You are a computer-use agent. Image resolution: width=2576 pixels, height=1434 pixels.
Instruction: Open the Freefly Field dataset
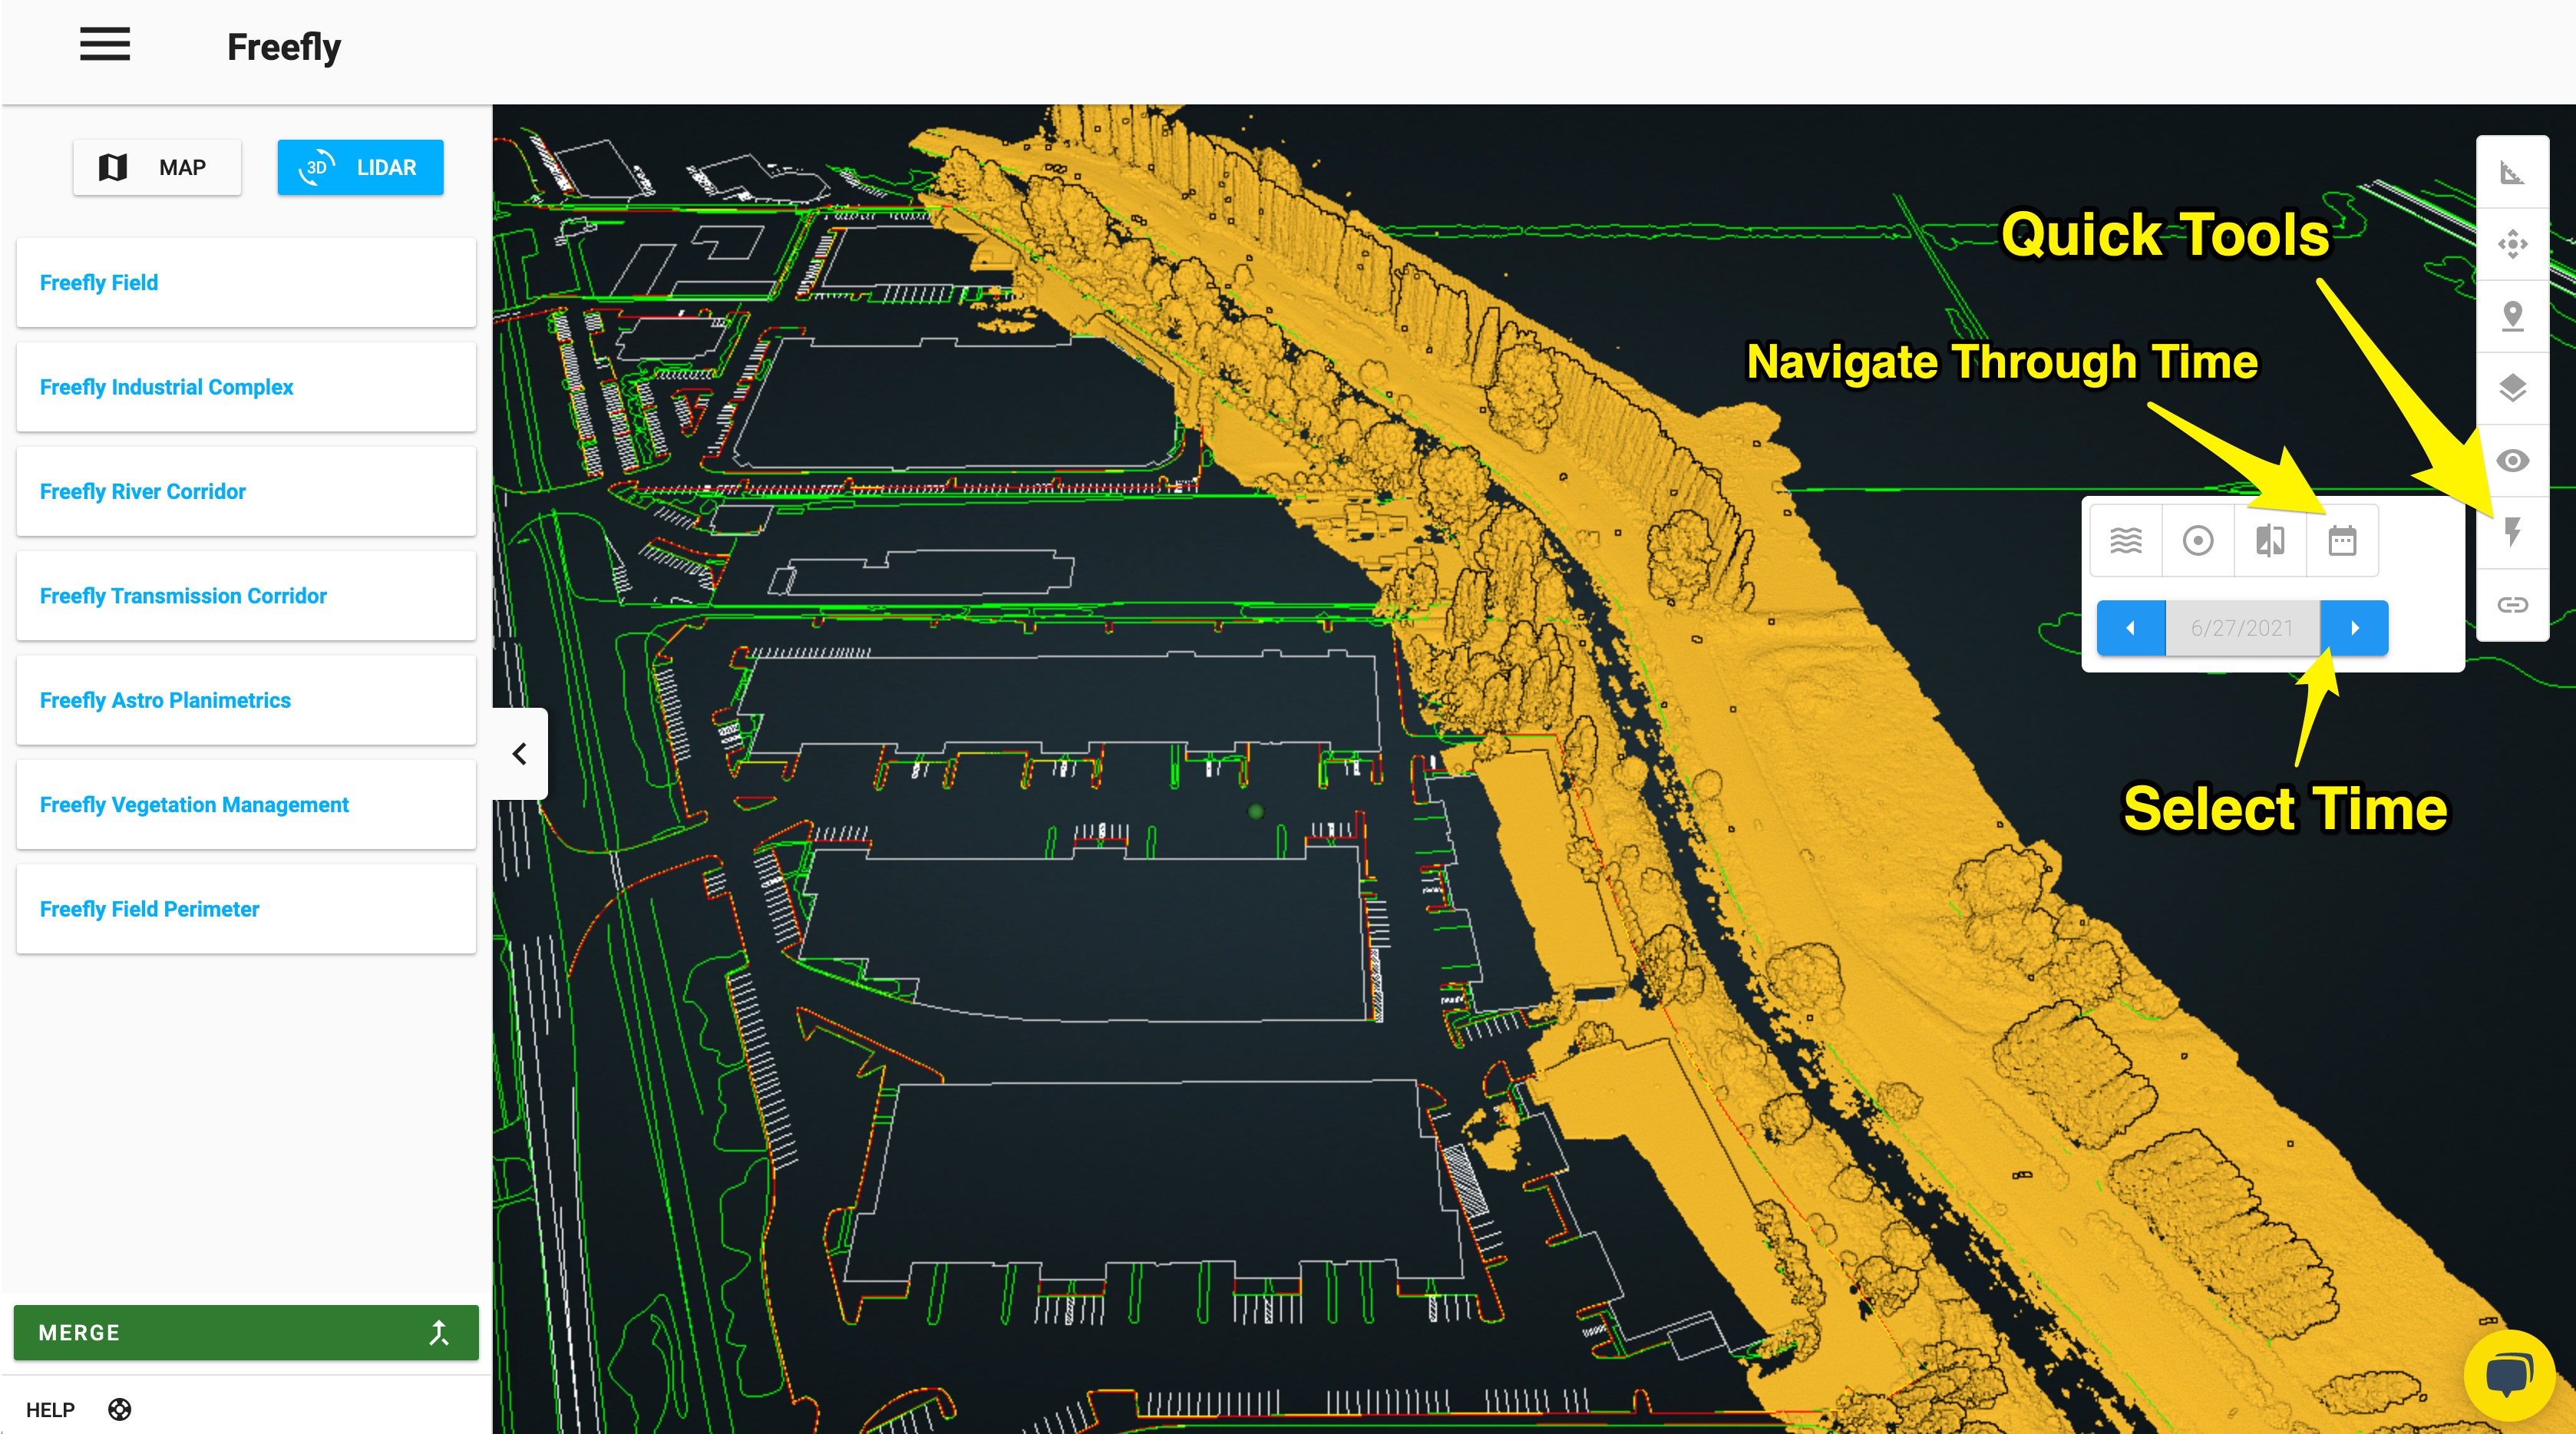click(246, 283)
